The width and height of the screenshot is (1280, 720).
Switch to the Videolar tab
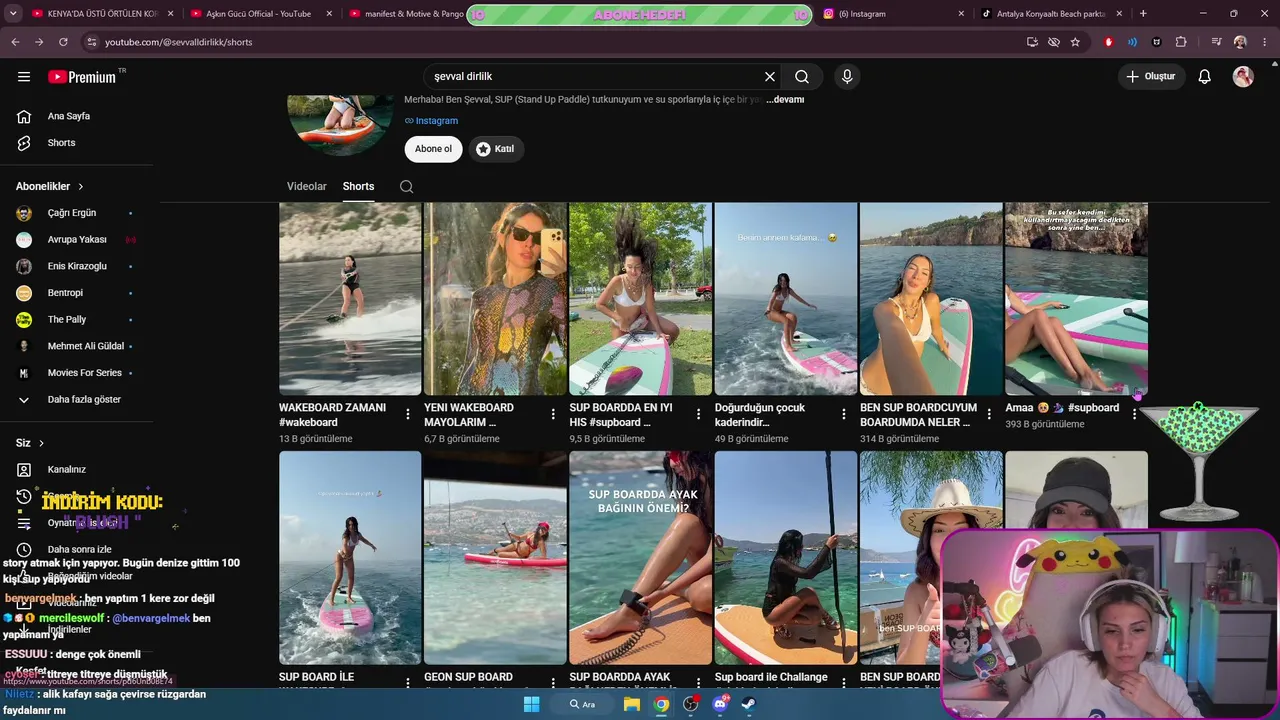pos(307,186)
